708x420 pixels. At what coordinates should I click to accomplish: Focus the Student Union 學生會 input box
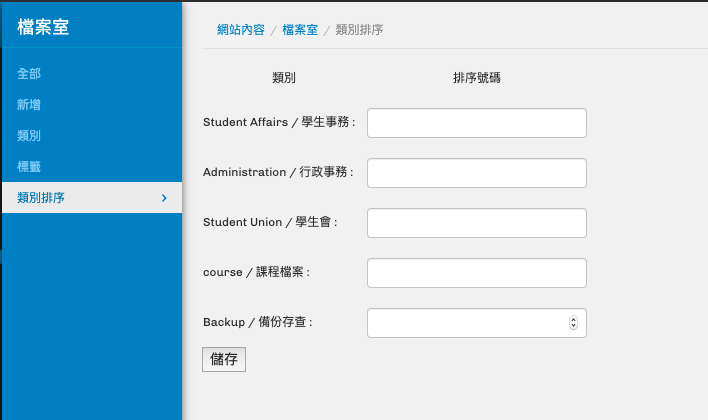point(476,223)
